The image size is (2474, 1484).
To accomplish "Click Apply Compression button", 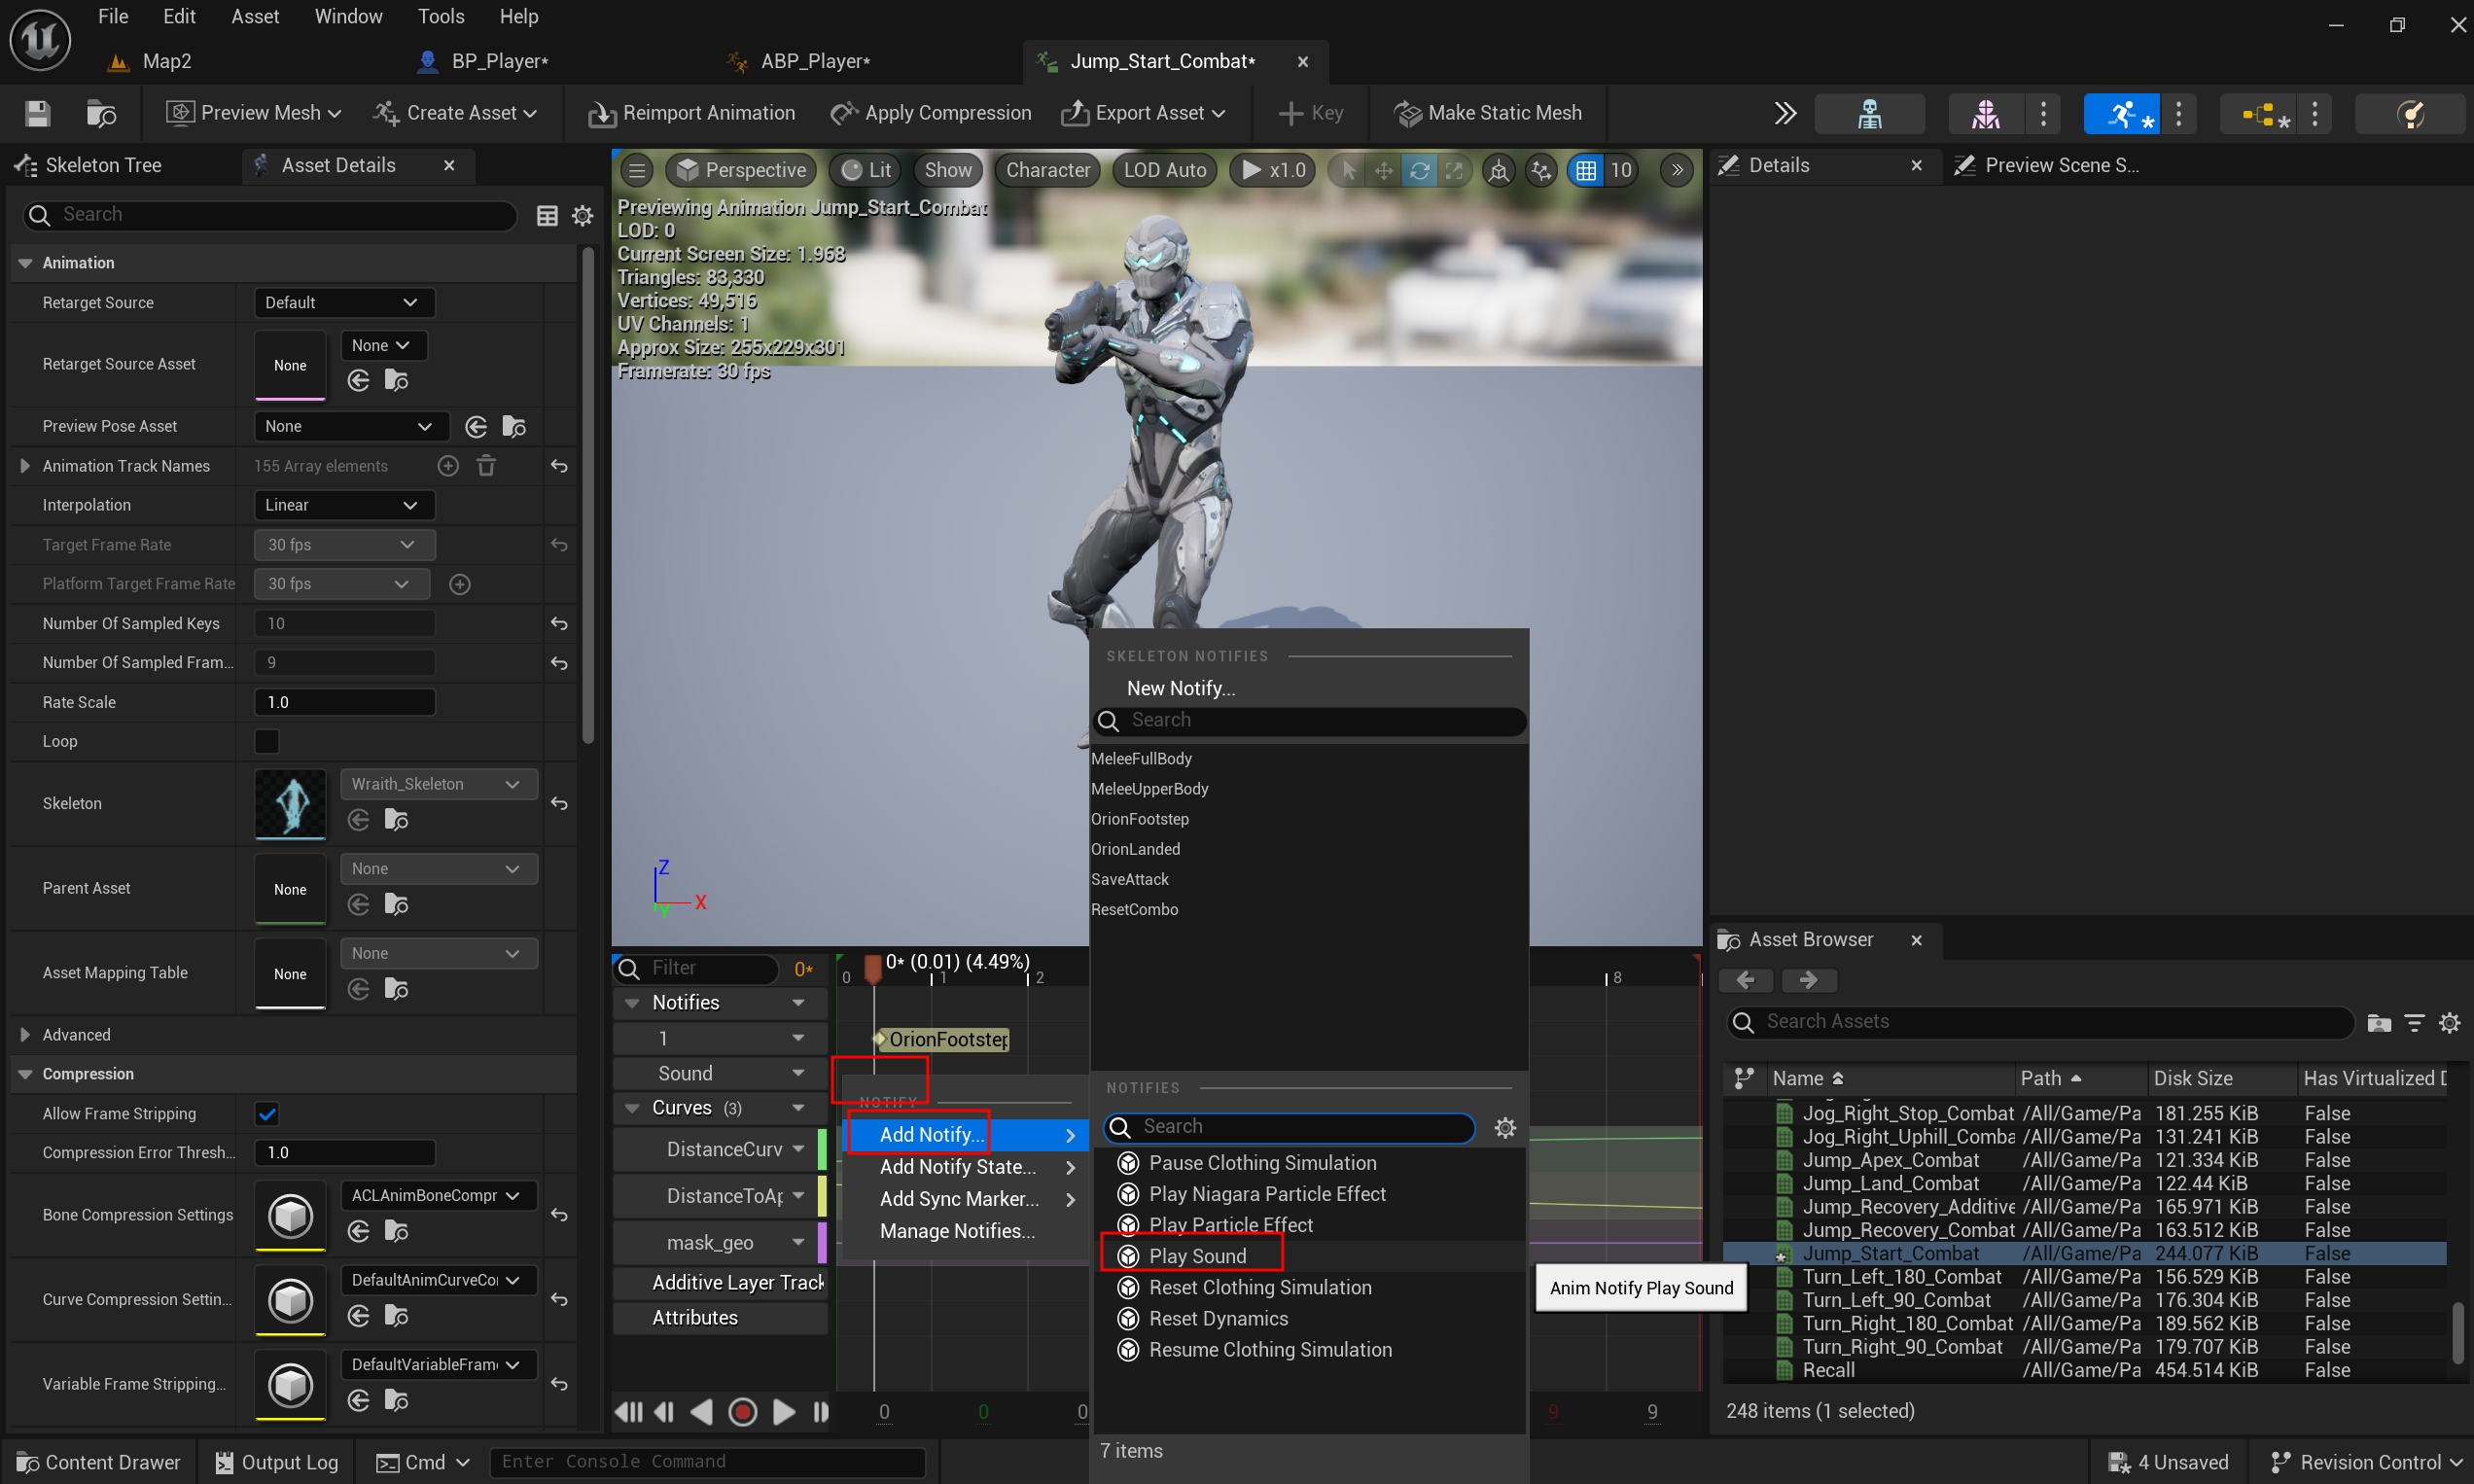I will pyautogui.click(x=931, y=113).
